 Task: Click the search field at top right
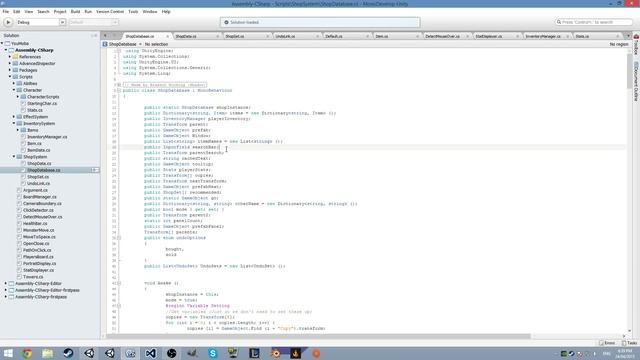(594, 22)
